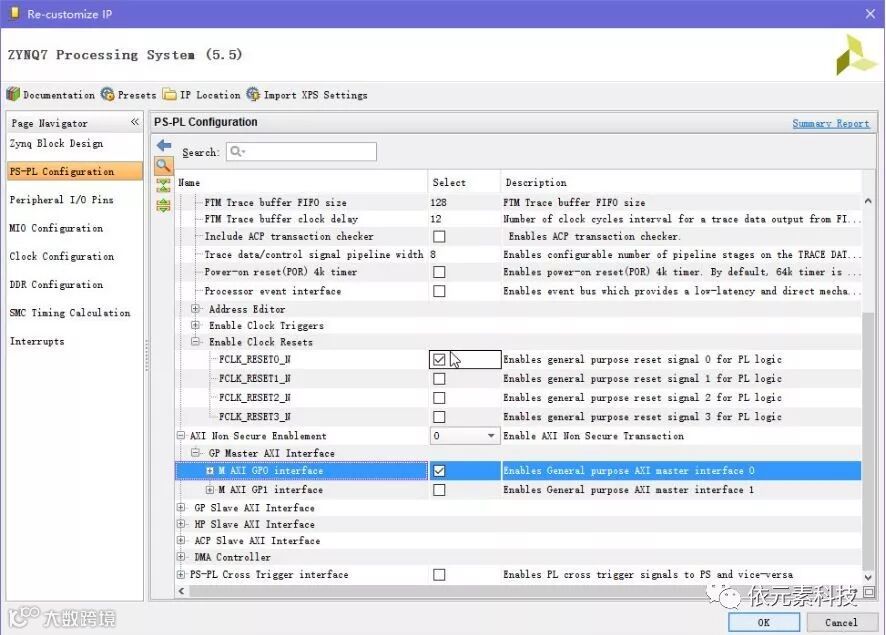Click the expand all tree icon
Image resolution: width=886 pixels, height=635 pixels.
(x=163, y=205)
